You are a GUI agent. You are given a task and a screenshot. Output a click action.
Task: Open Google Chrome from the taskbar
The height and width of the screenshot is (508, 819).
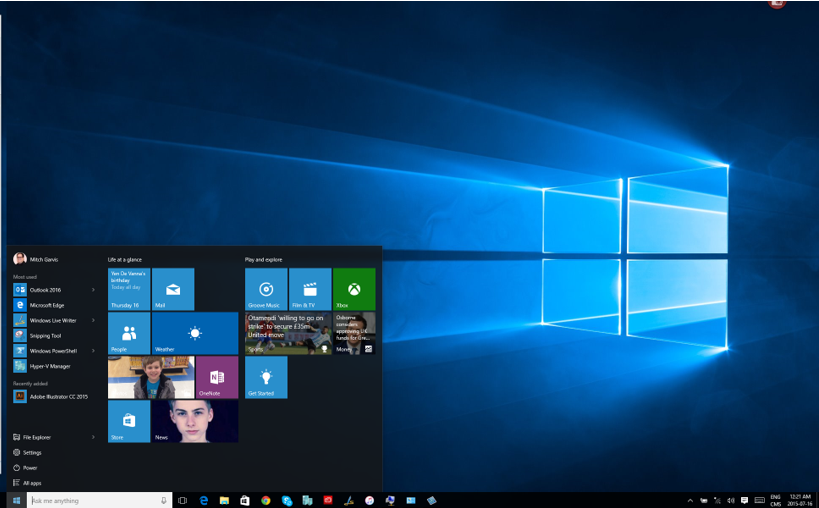click(265, 500)
